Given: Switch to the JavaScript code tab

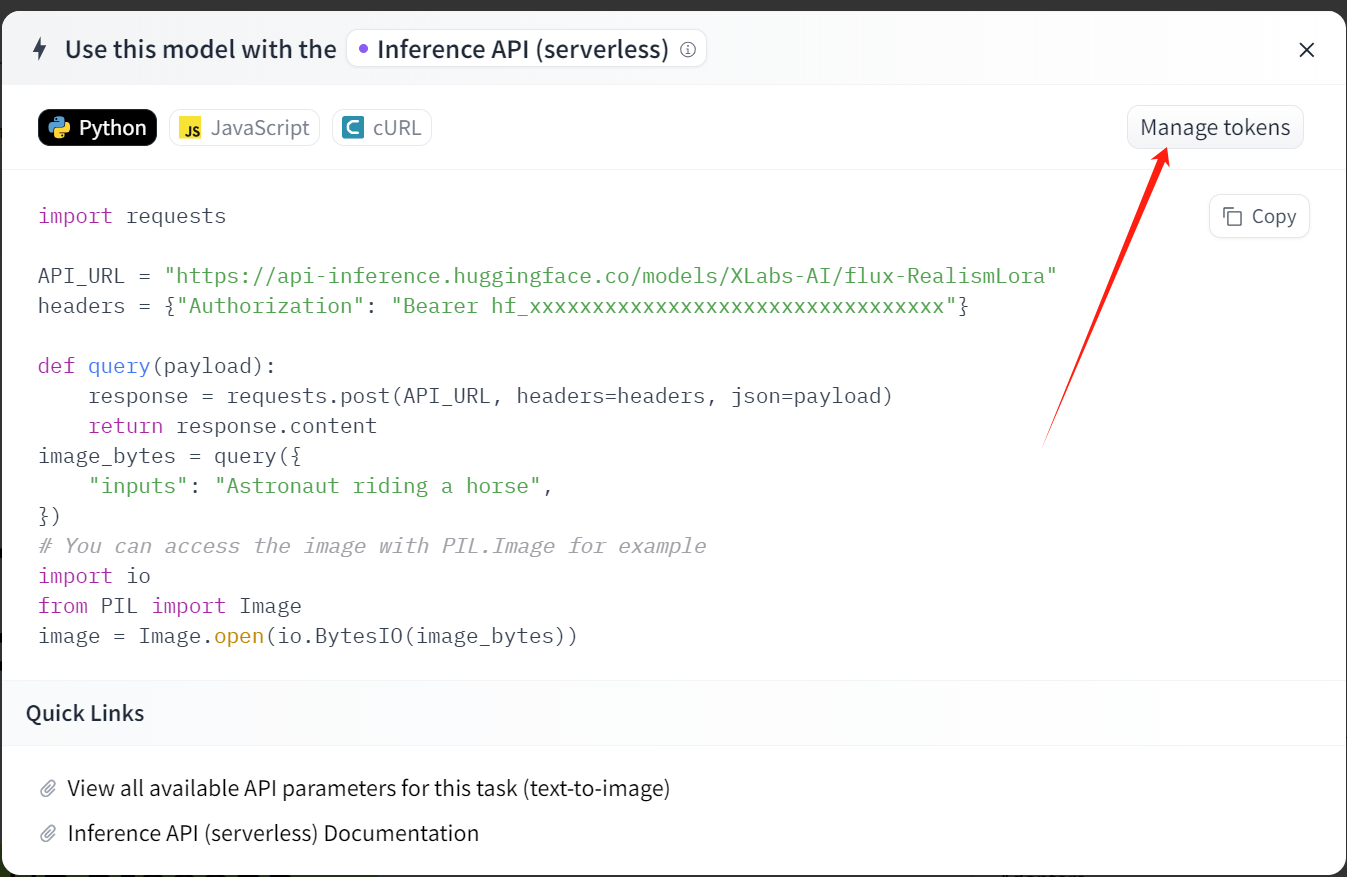Looking at the screenshot, I should pyautogui.click(x=245, y=128).
